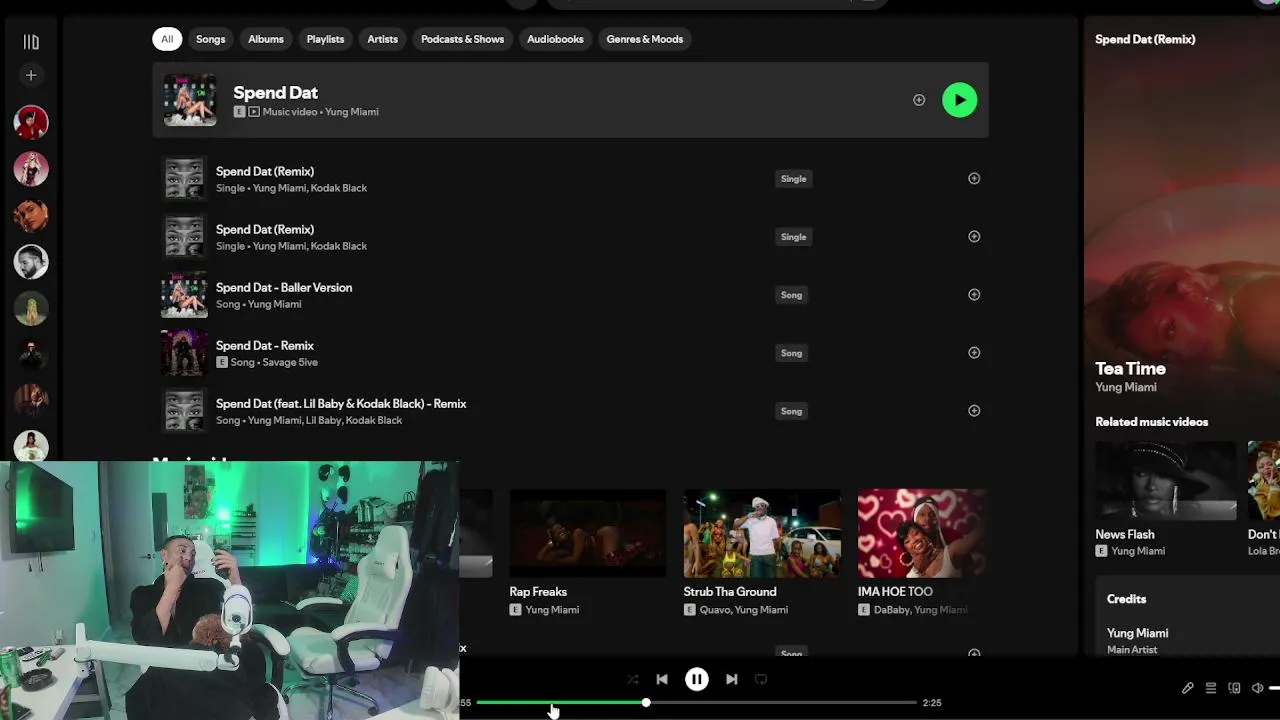The image size is (1280, 720).
Task: Go to DaBaby's artist page
Action: click(x=891, y=610)
